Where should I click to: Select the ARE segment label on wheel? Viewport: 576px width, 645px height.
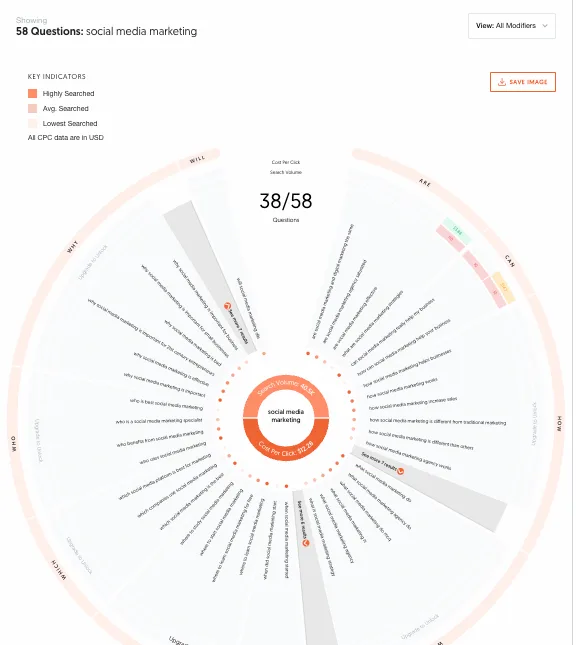(425, 183)
